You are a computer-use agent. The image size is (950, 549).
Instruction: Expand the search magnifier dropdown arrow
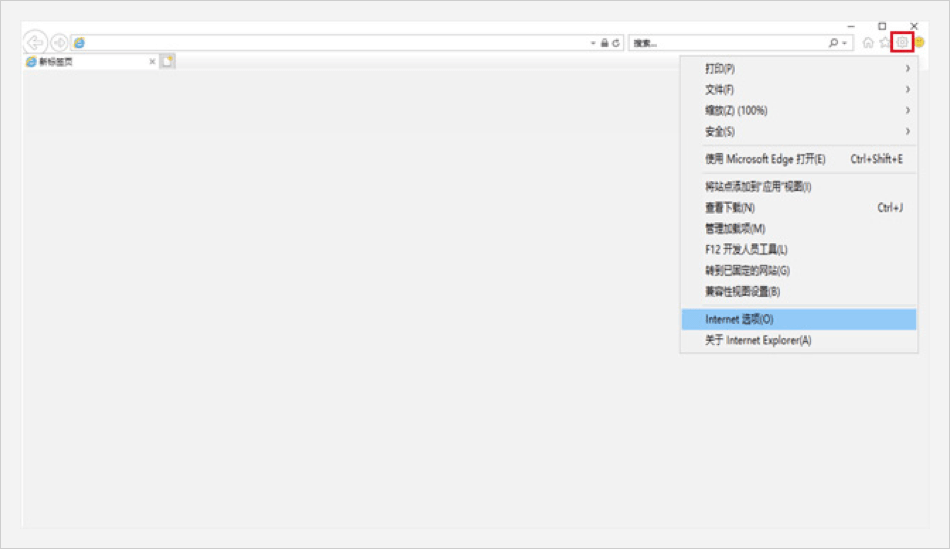coord(845,43)
